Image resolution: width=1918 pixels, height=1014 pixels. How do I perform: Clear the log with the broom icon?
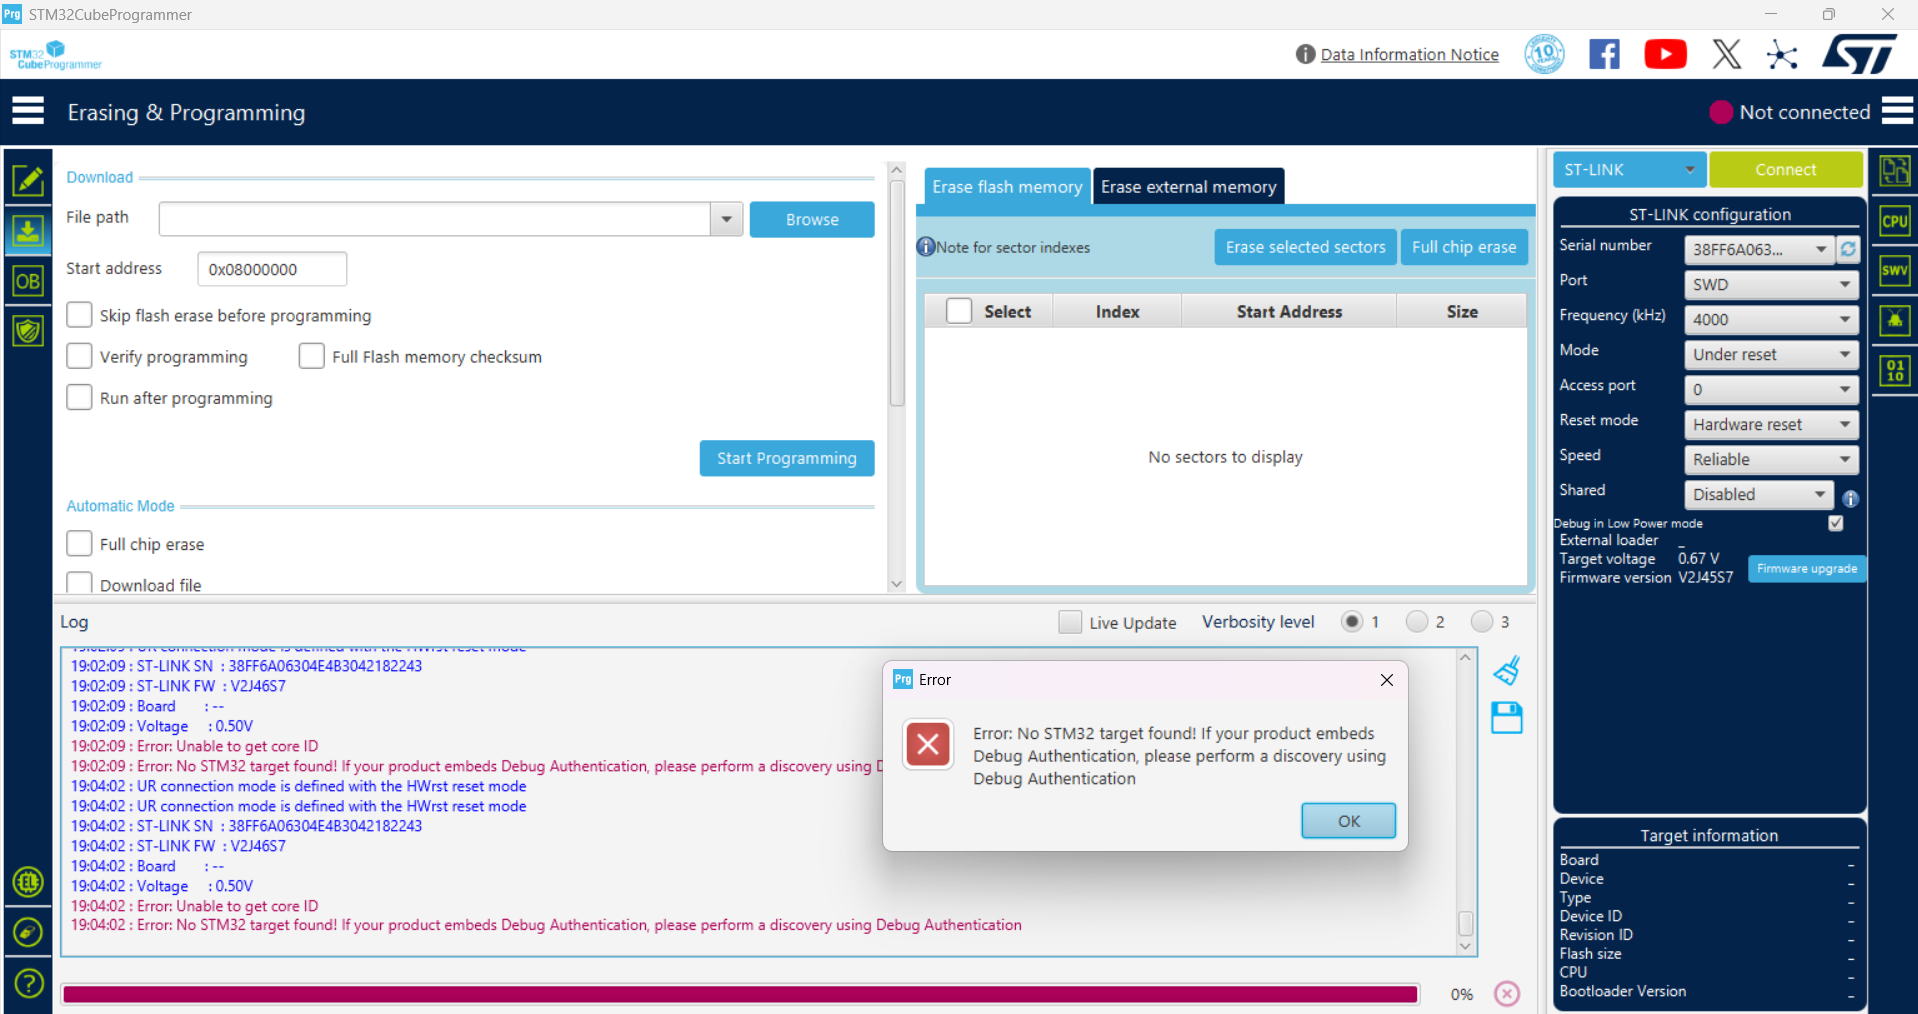(x=1506, y=670)
